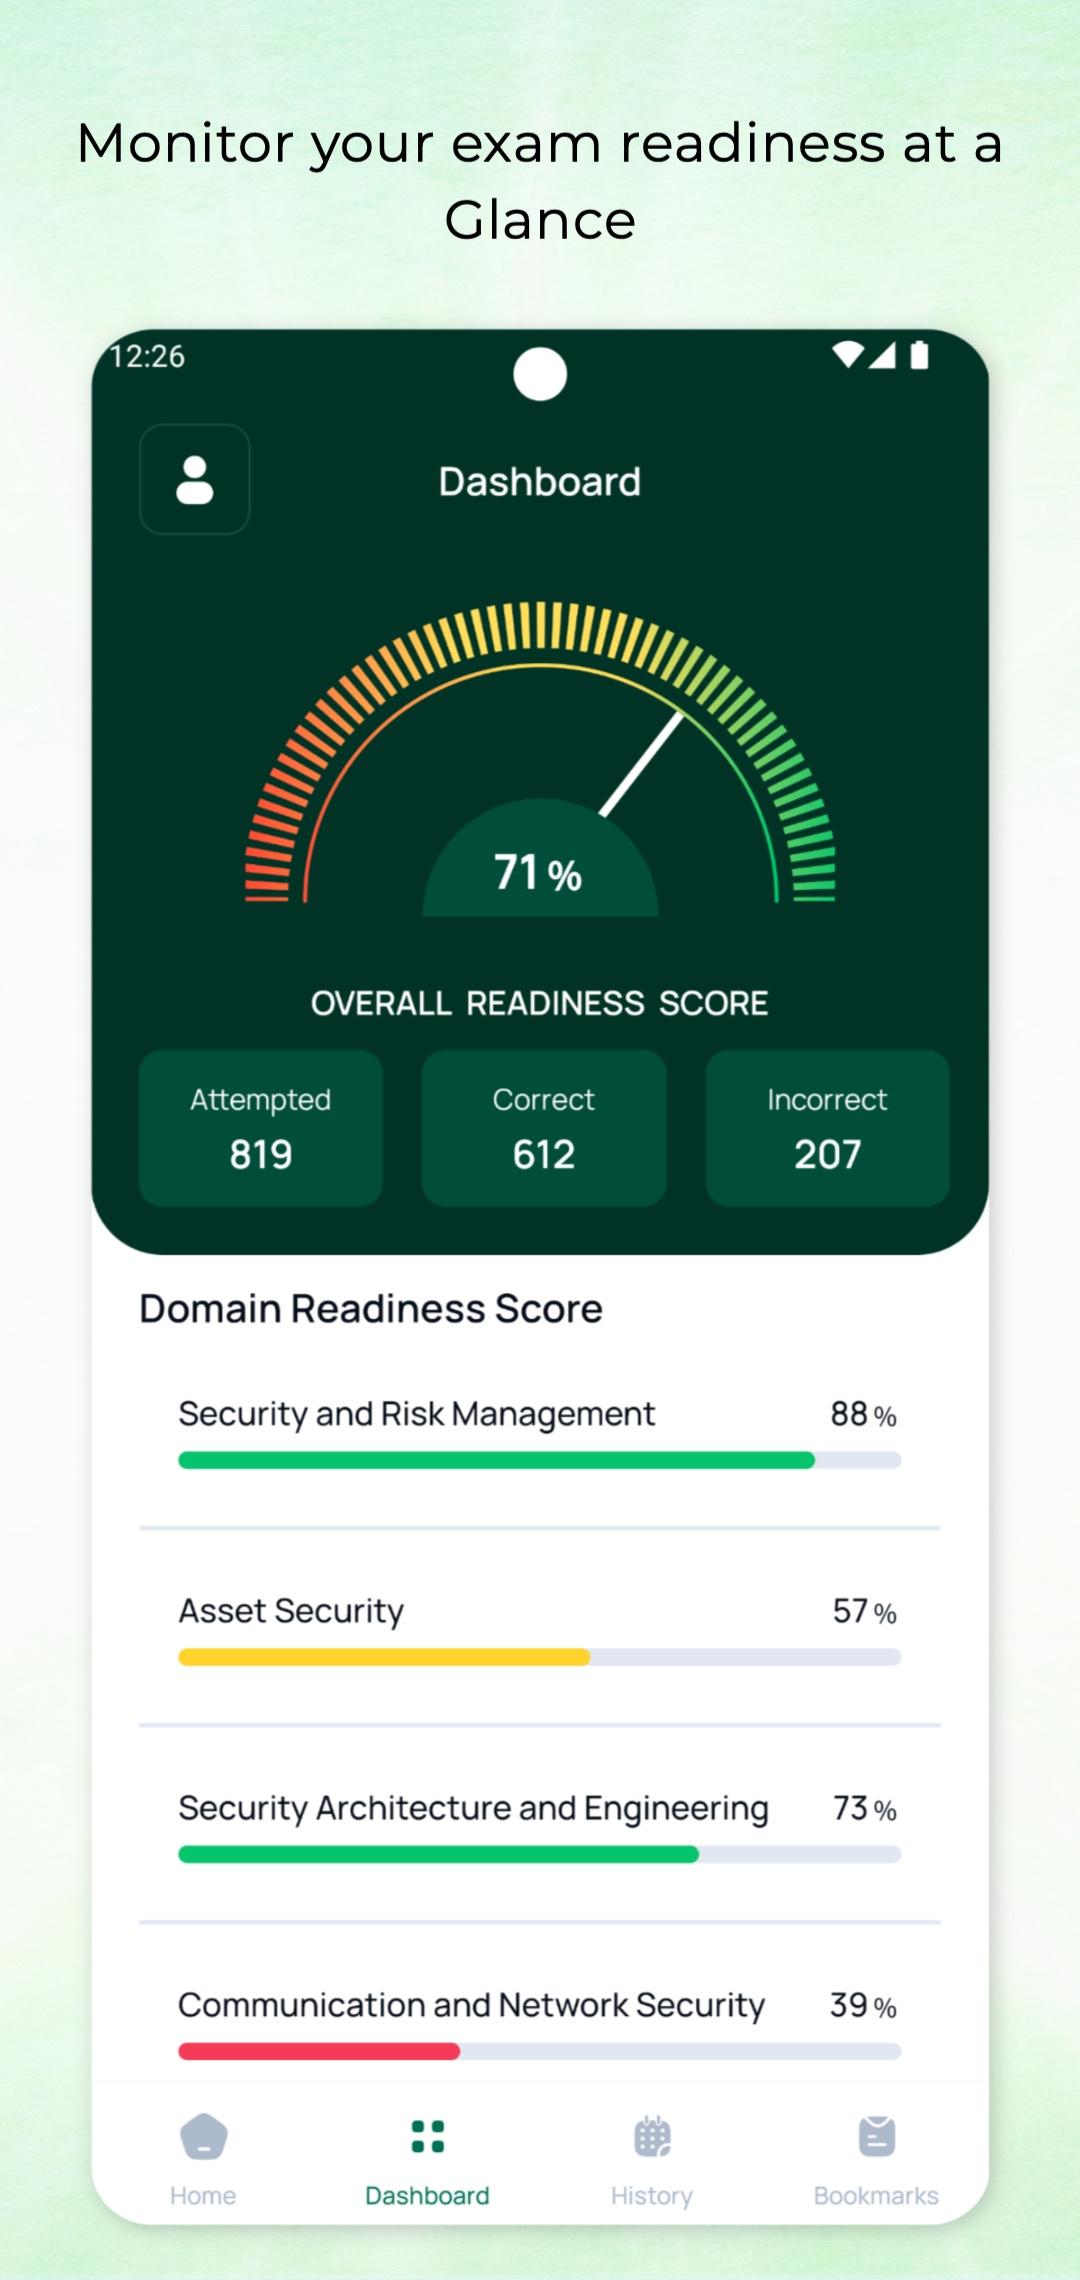Open the Incorrect 207 card
Image resolution: width=1080 pixels, height=2280 pixels.
tap(827, 1127)
